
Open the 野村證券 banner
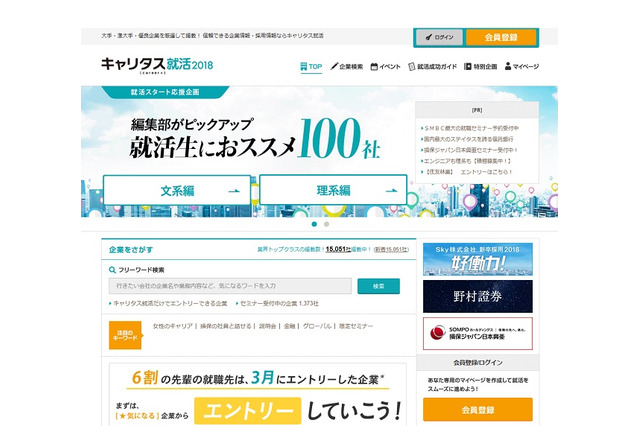pos(478,296)
